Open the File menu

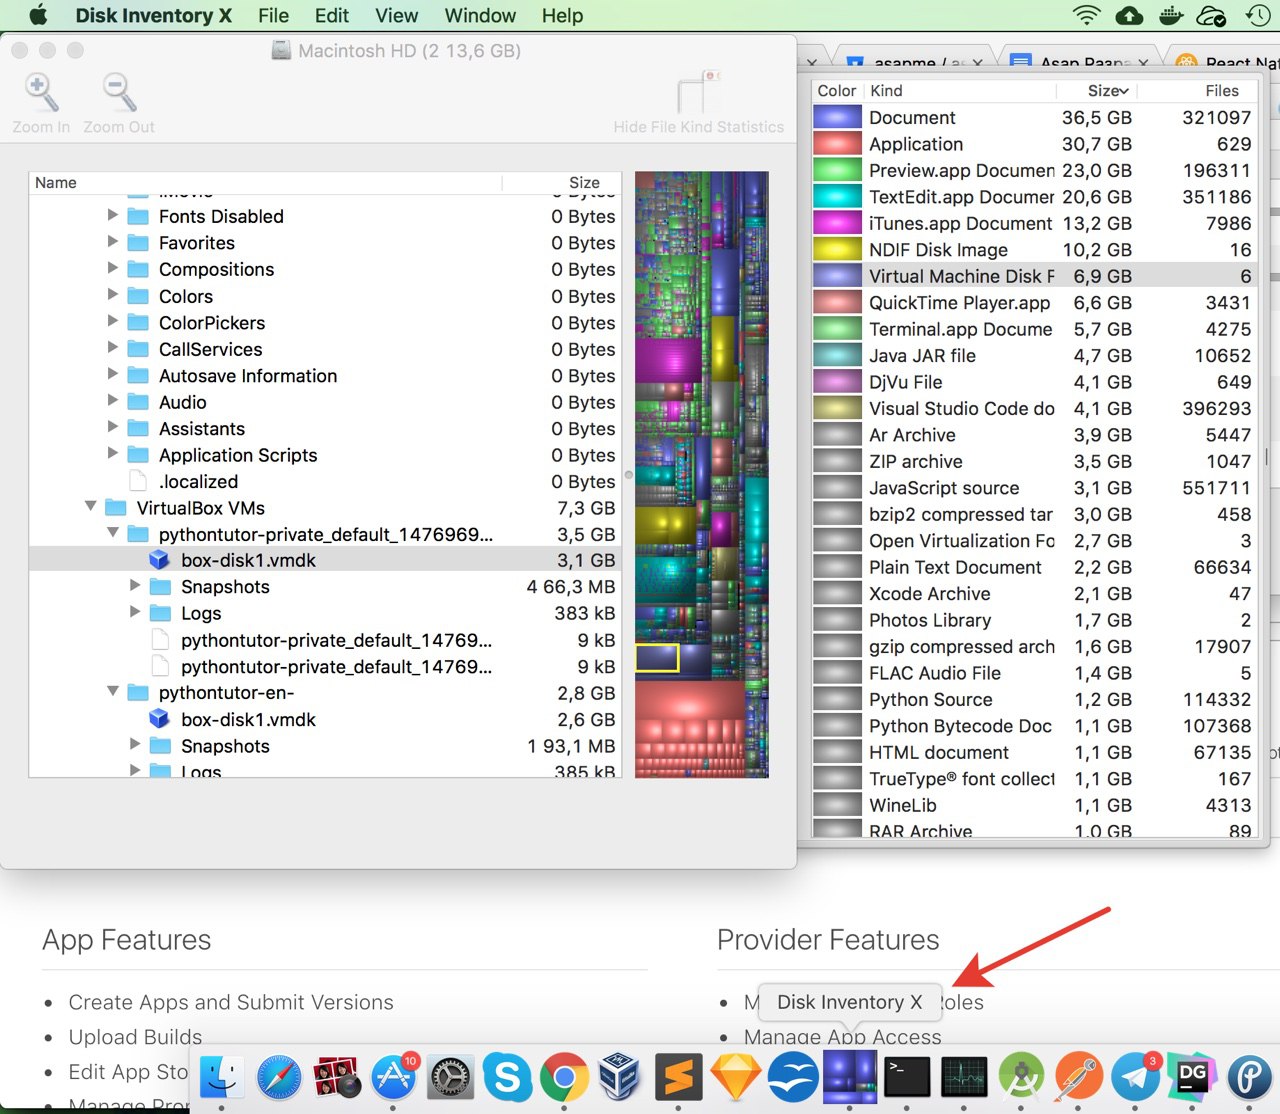pos(273,15)
